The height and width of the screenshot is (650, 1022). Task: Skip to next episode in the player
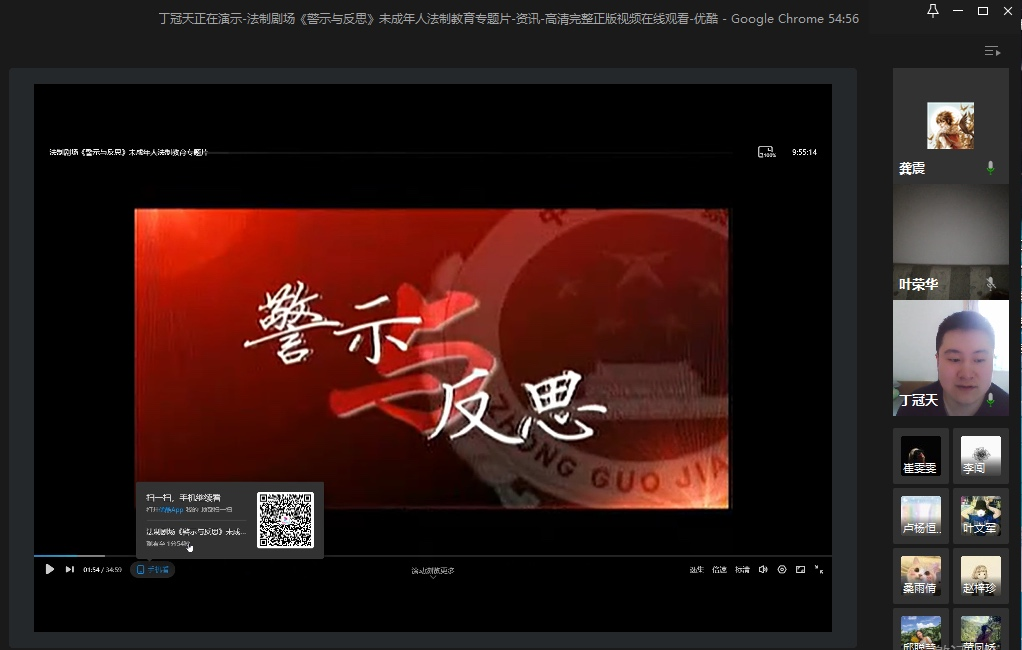pos(70,569)
